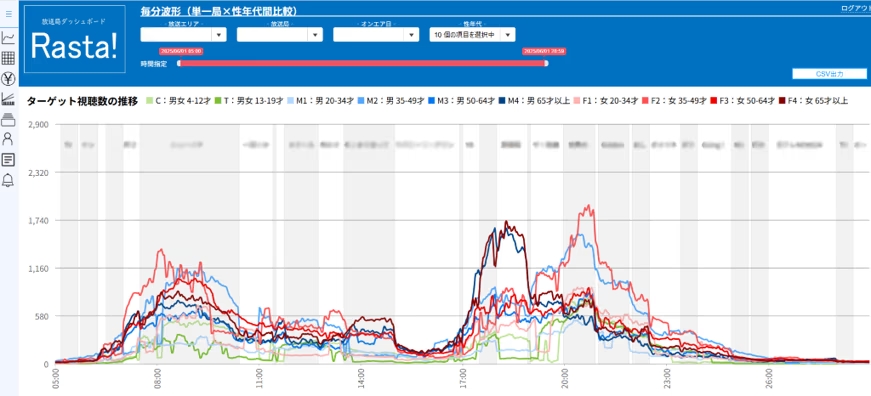Image resolution: width=871 pixels, height=396 pixels.
Task: Click the 11:00 x-axis label
Action: pyautogui.click(x=259, y=379)
